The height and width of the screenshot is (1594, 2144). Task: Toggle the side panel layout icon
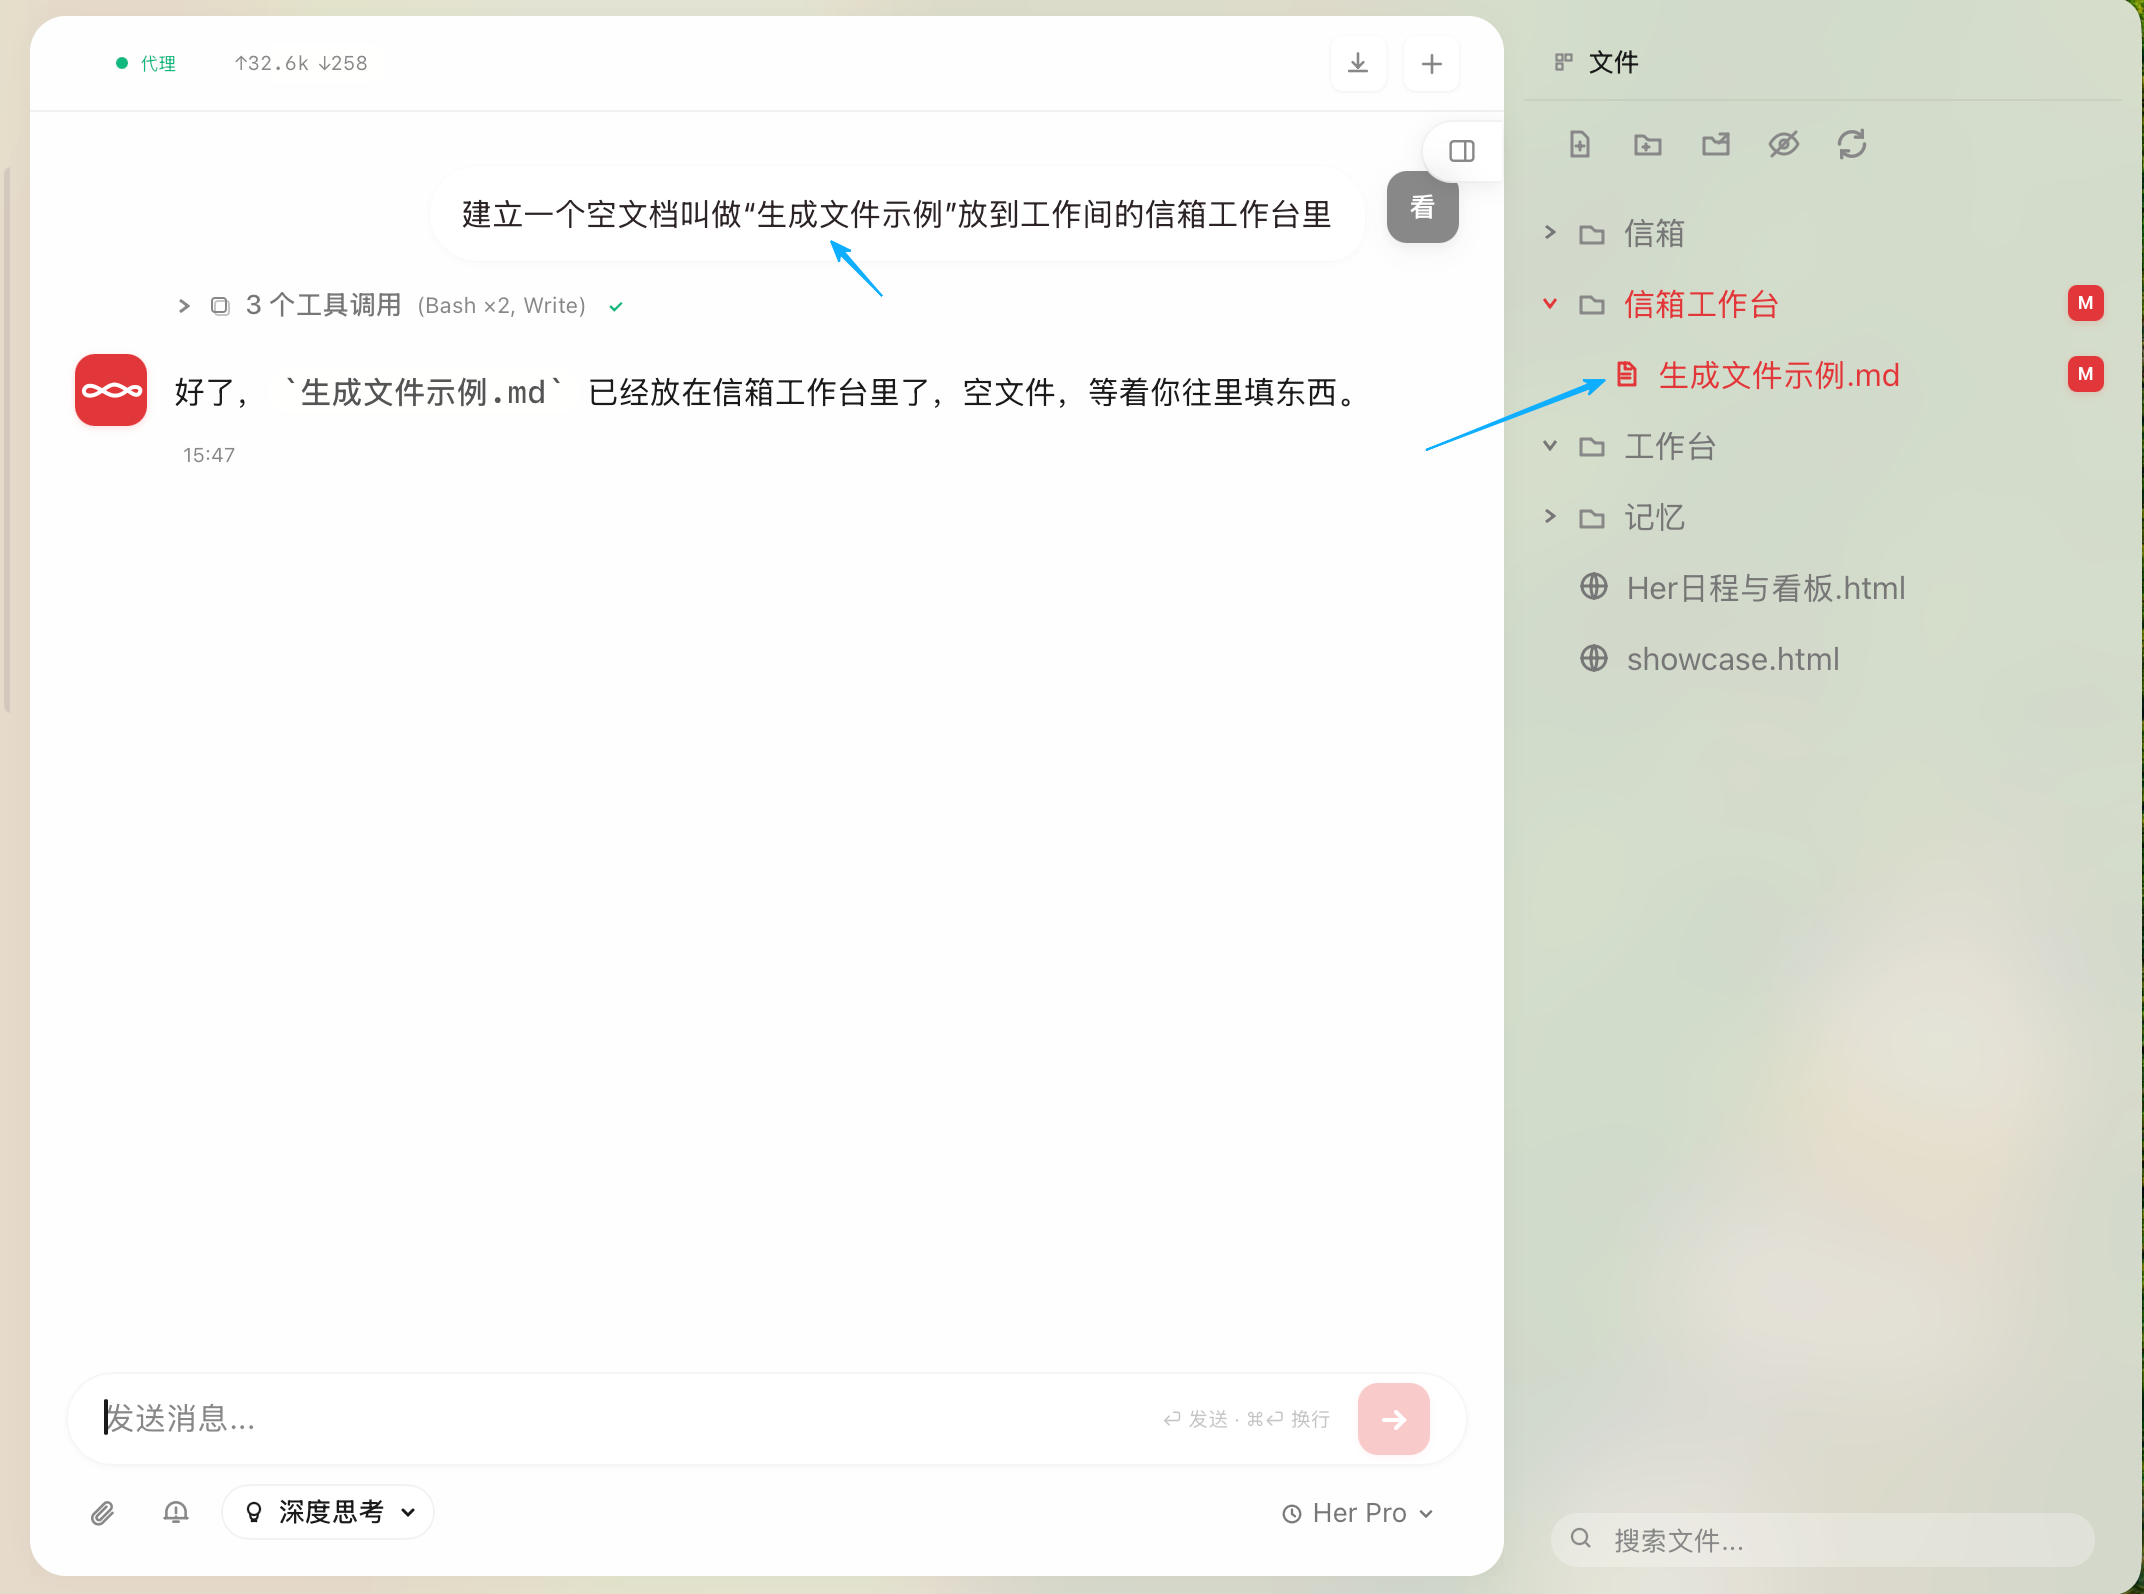click(1462, 151)
